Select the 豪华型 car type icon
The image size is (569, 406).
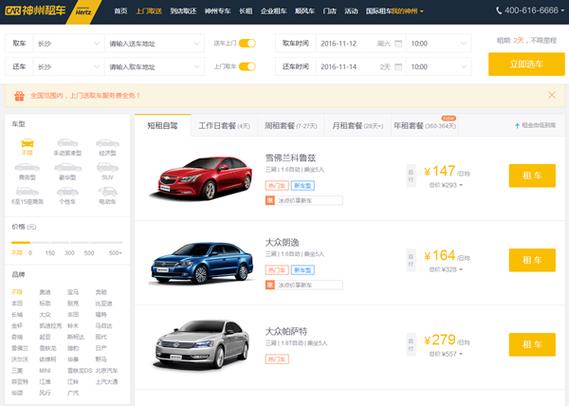(x=67, y=167)
